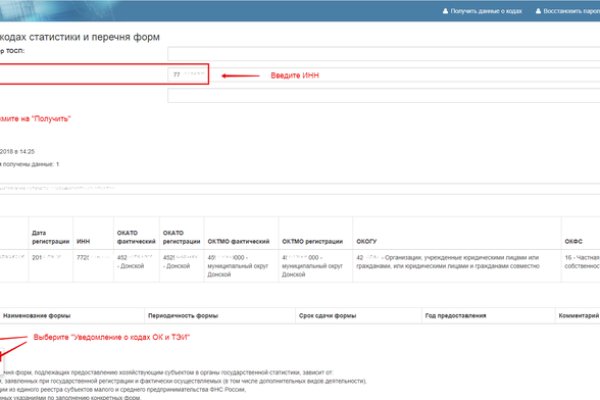Select the "Срок сдачи формы" header

tap(331, 315)
